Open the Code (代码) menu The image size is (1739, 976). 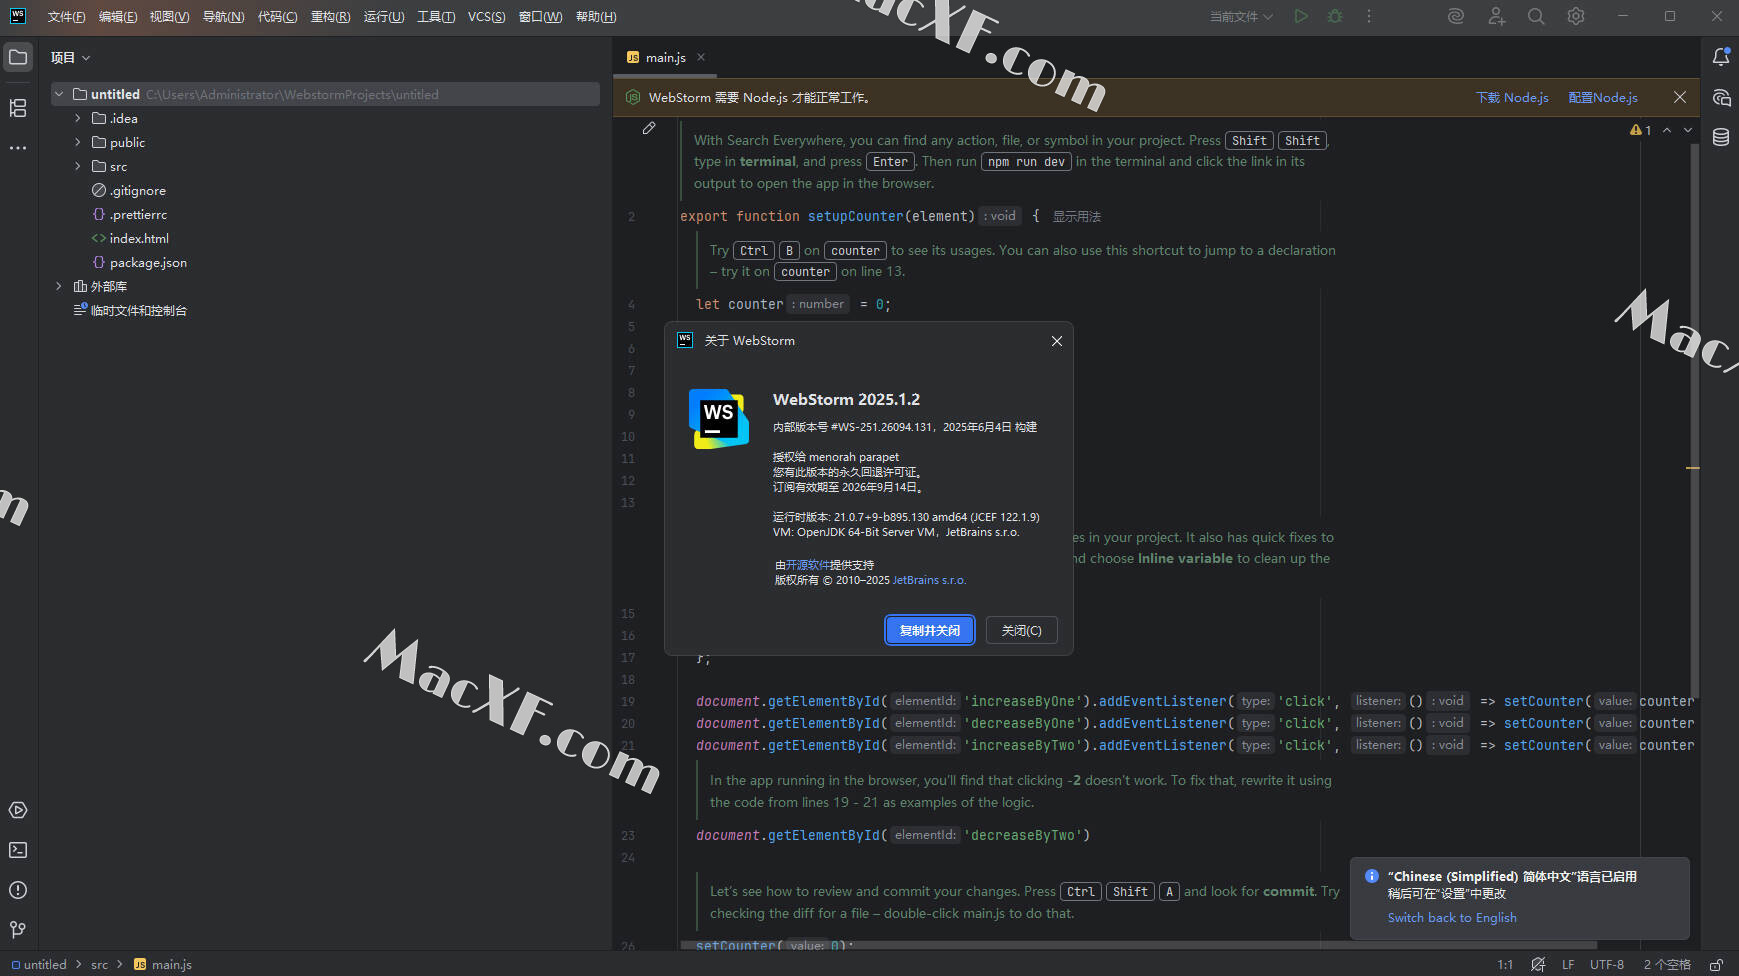[x=277, y=16]
